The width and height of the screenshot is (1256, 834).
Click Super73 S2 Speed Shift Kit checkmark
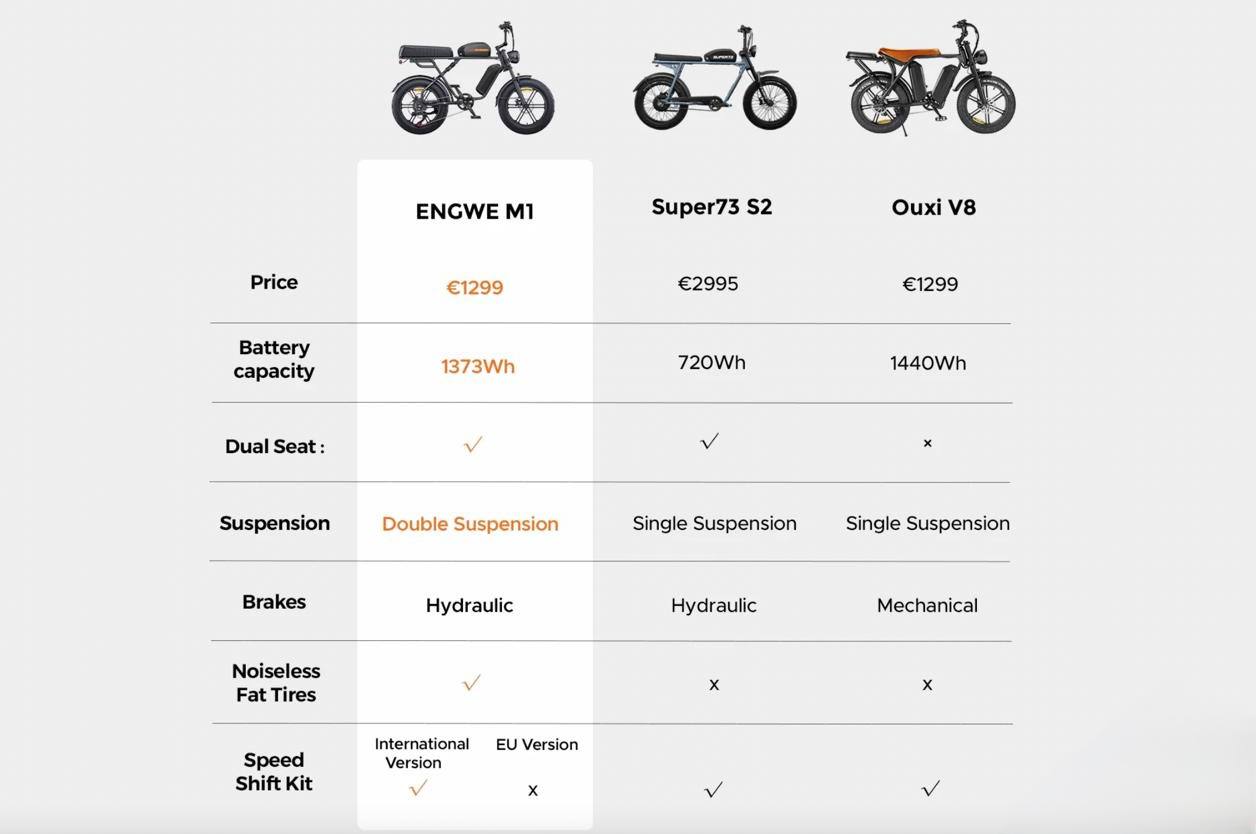713,790
